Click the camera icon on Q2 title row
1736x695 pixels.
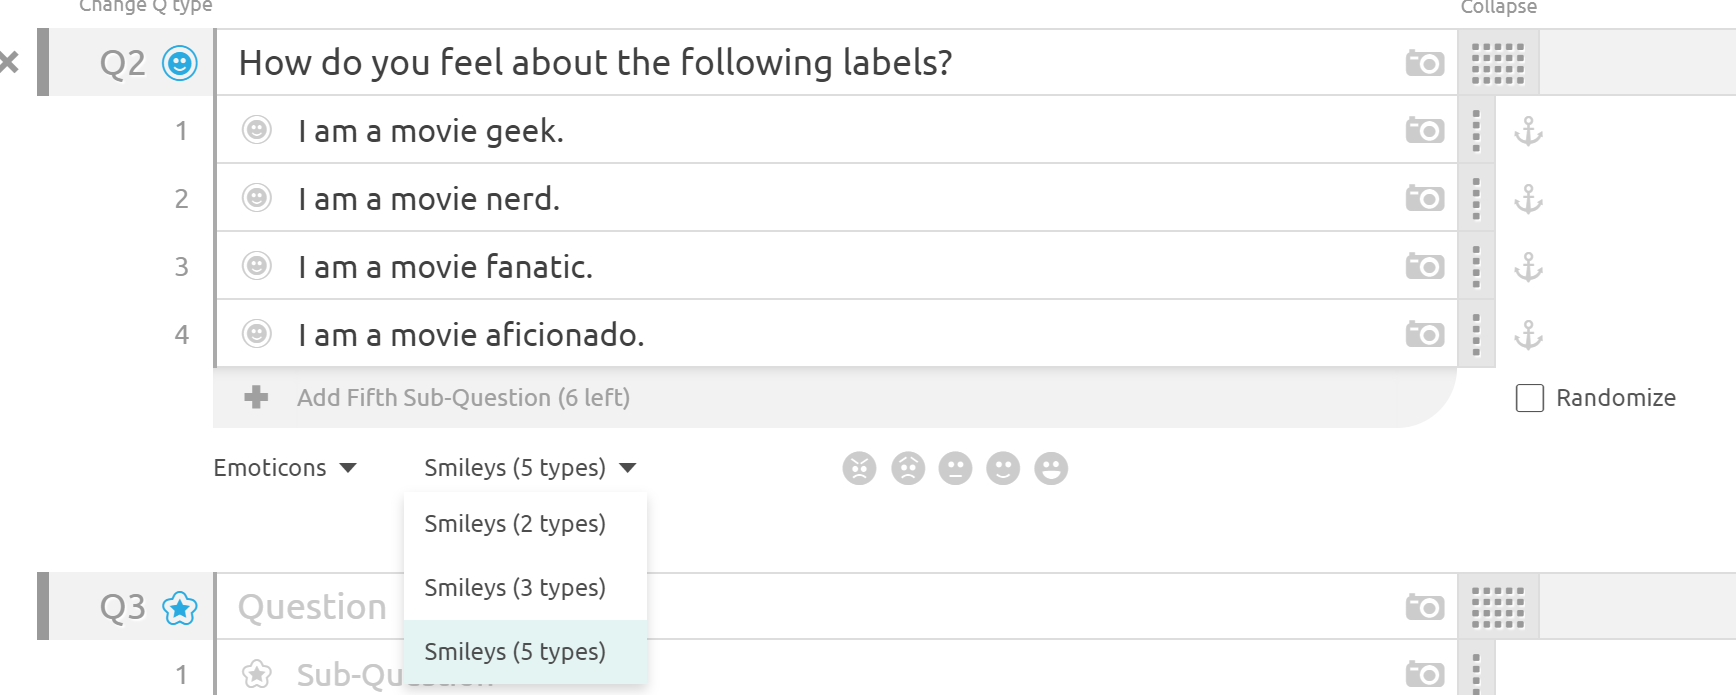tap(1424, 63)
